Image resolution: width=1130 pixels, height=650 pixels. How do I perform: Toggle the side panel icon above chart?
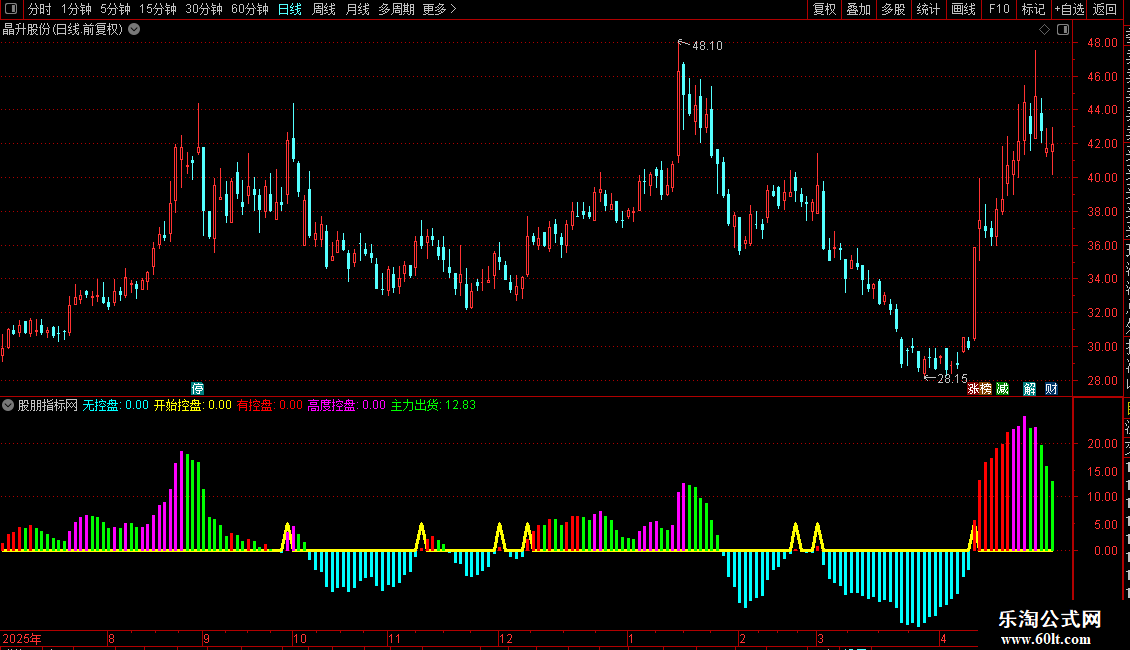[x=1063, y=30]
